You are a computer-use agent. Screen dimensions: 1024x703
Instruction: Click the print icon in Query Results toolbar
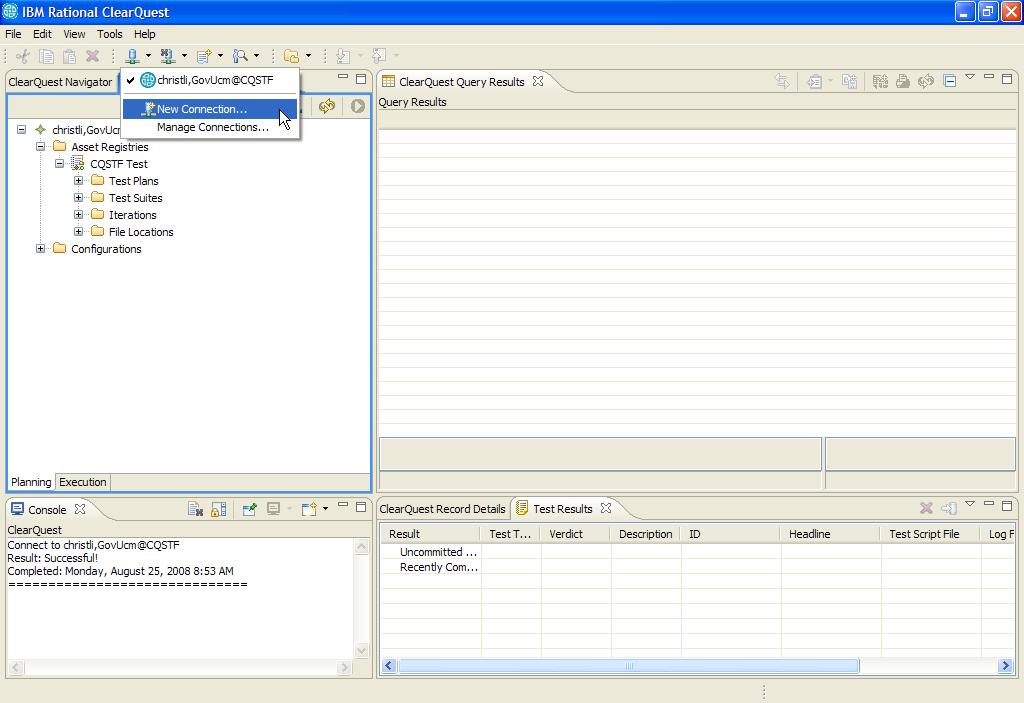click(903, 81)
